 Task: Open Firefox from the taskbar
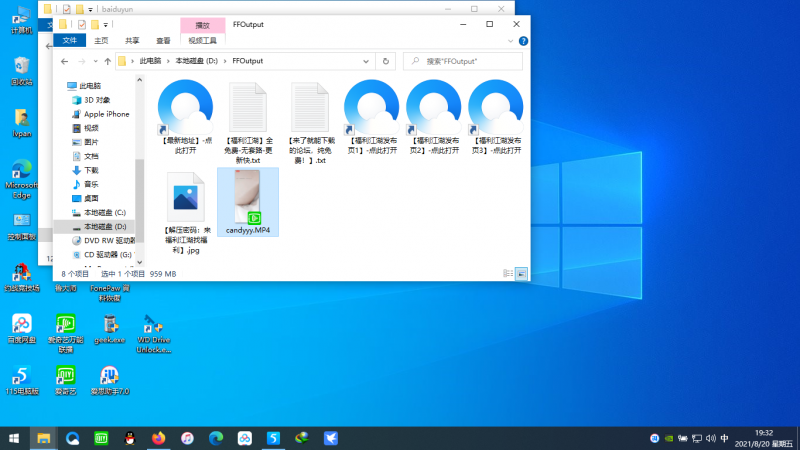158,438
